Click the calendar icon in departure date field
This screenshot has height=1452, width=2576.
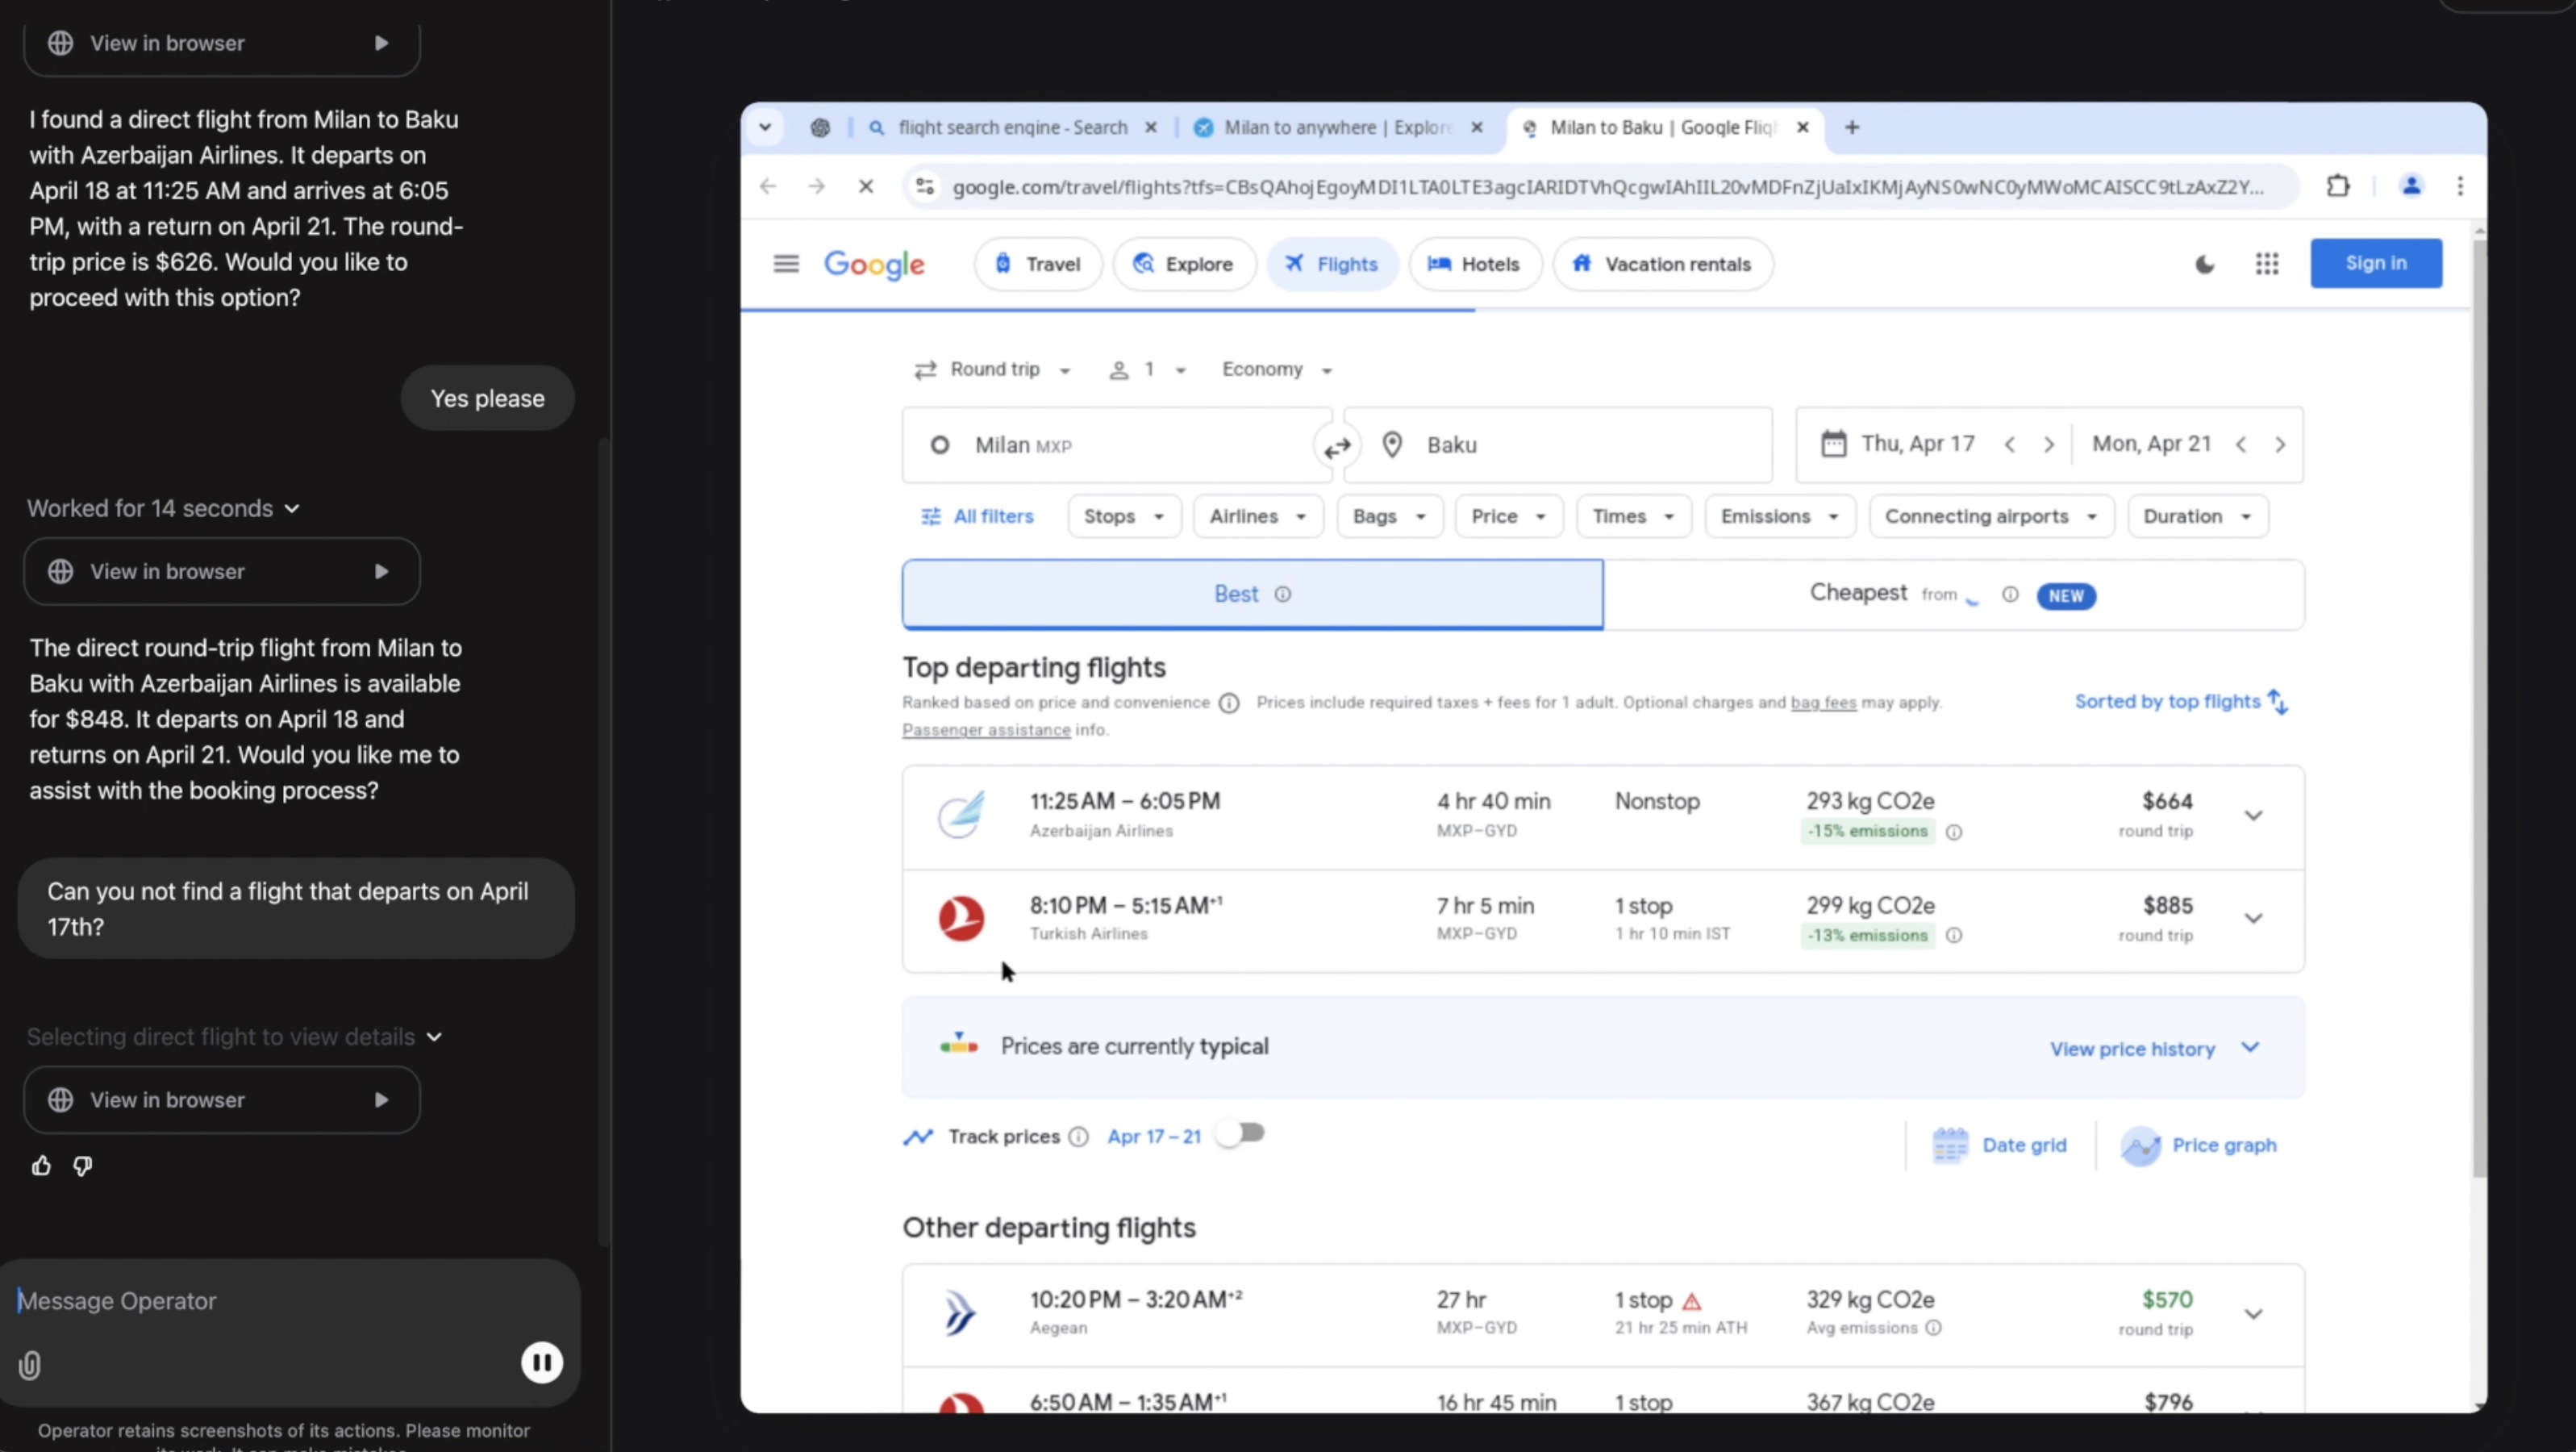click(1833, 444)
